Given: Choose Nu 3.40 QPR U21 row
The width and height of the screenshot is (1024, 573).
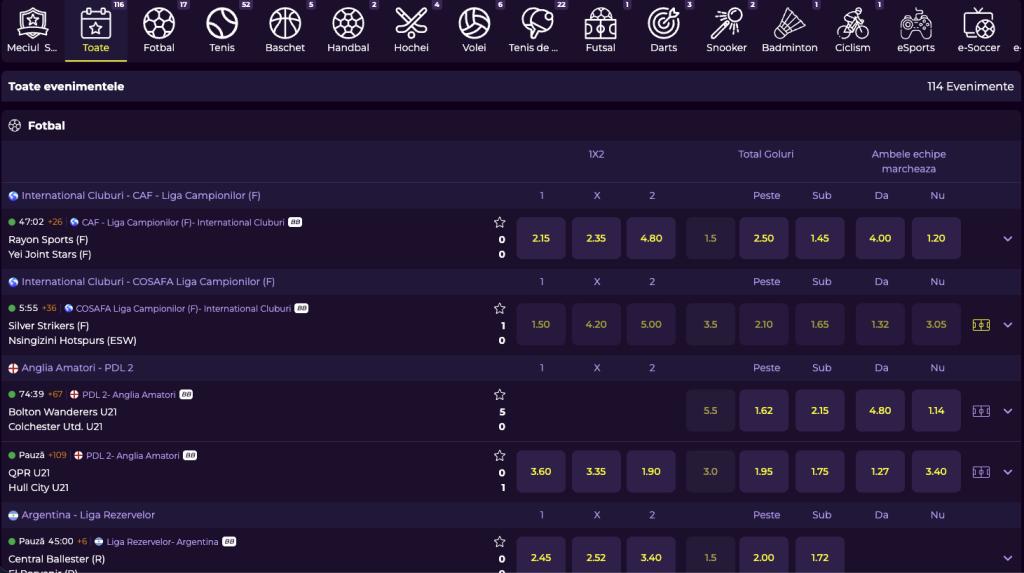Looking at the screenshot, I should tap(936, 472).
